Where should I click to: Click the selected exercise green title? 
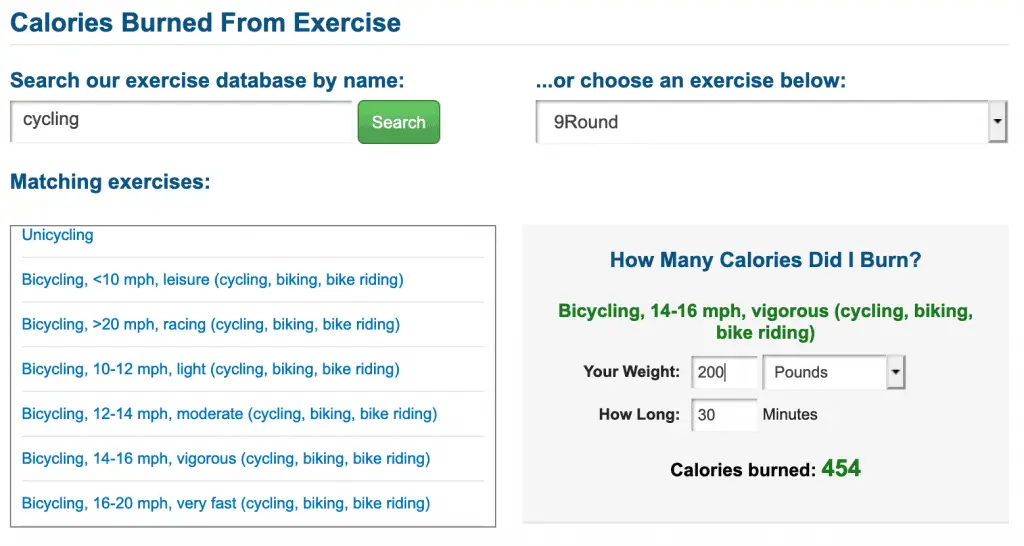coord(765,321)
